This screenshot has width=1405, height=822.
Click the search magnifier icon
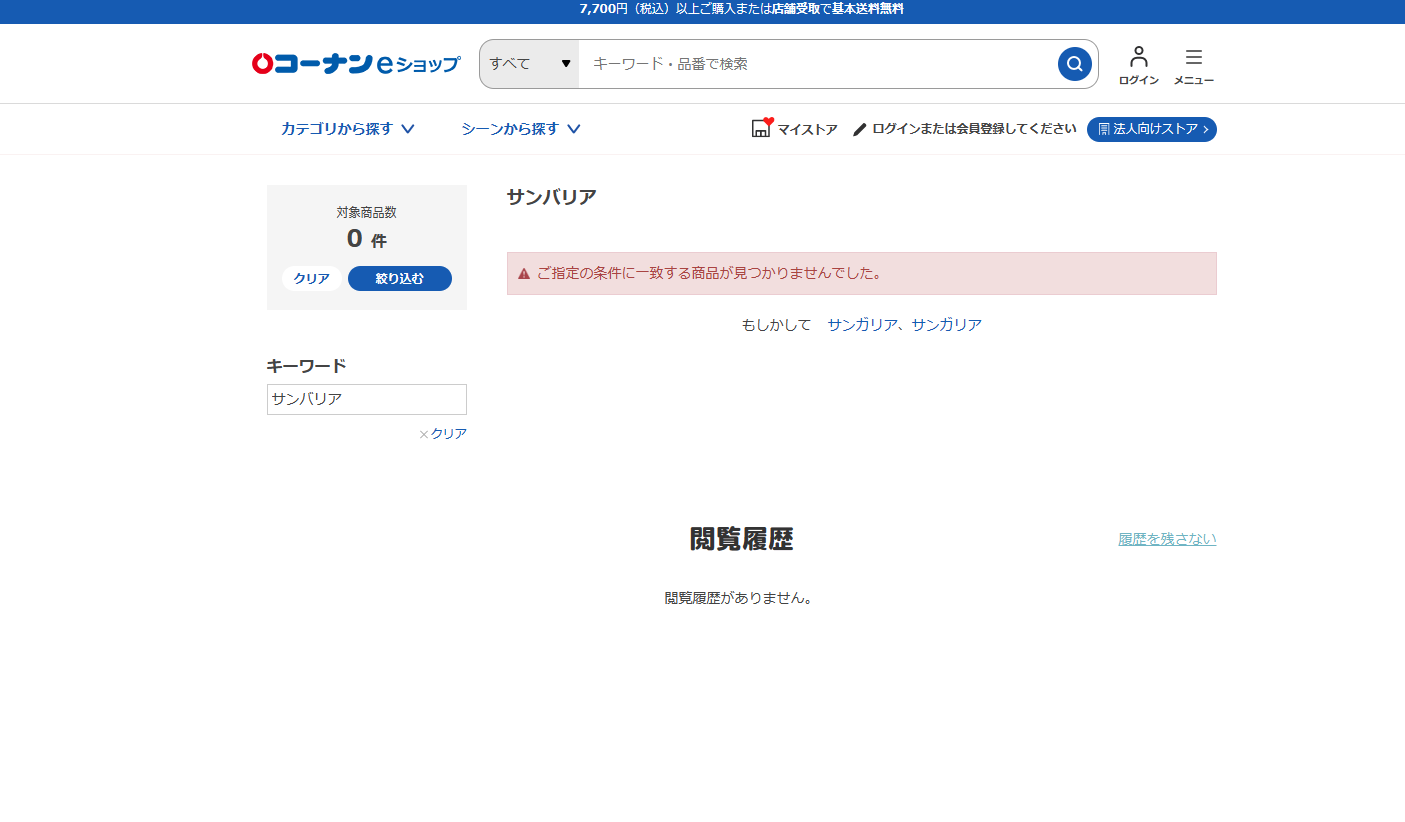pyautogui.click(x=1074, y=63)
